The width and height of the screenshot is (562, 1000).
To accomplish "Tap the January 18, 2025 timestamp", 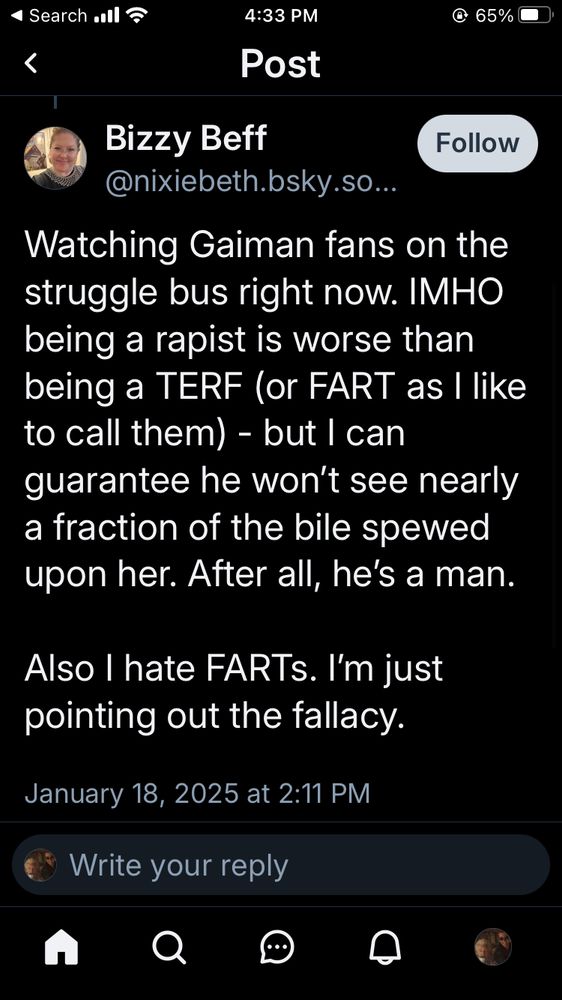I will pyautogui.click(x=197, y=793).
